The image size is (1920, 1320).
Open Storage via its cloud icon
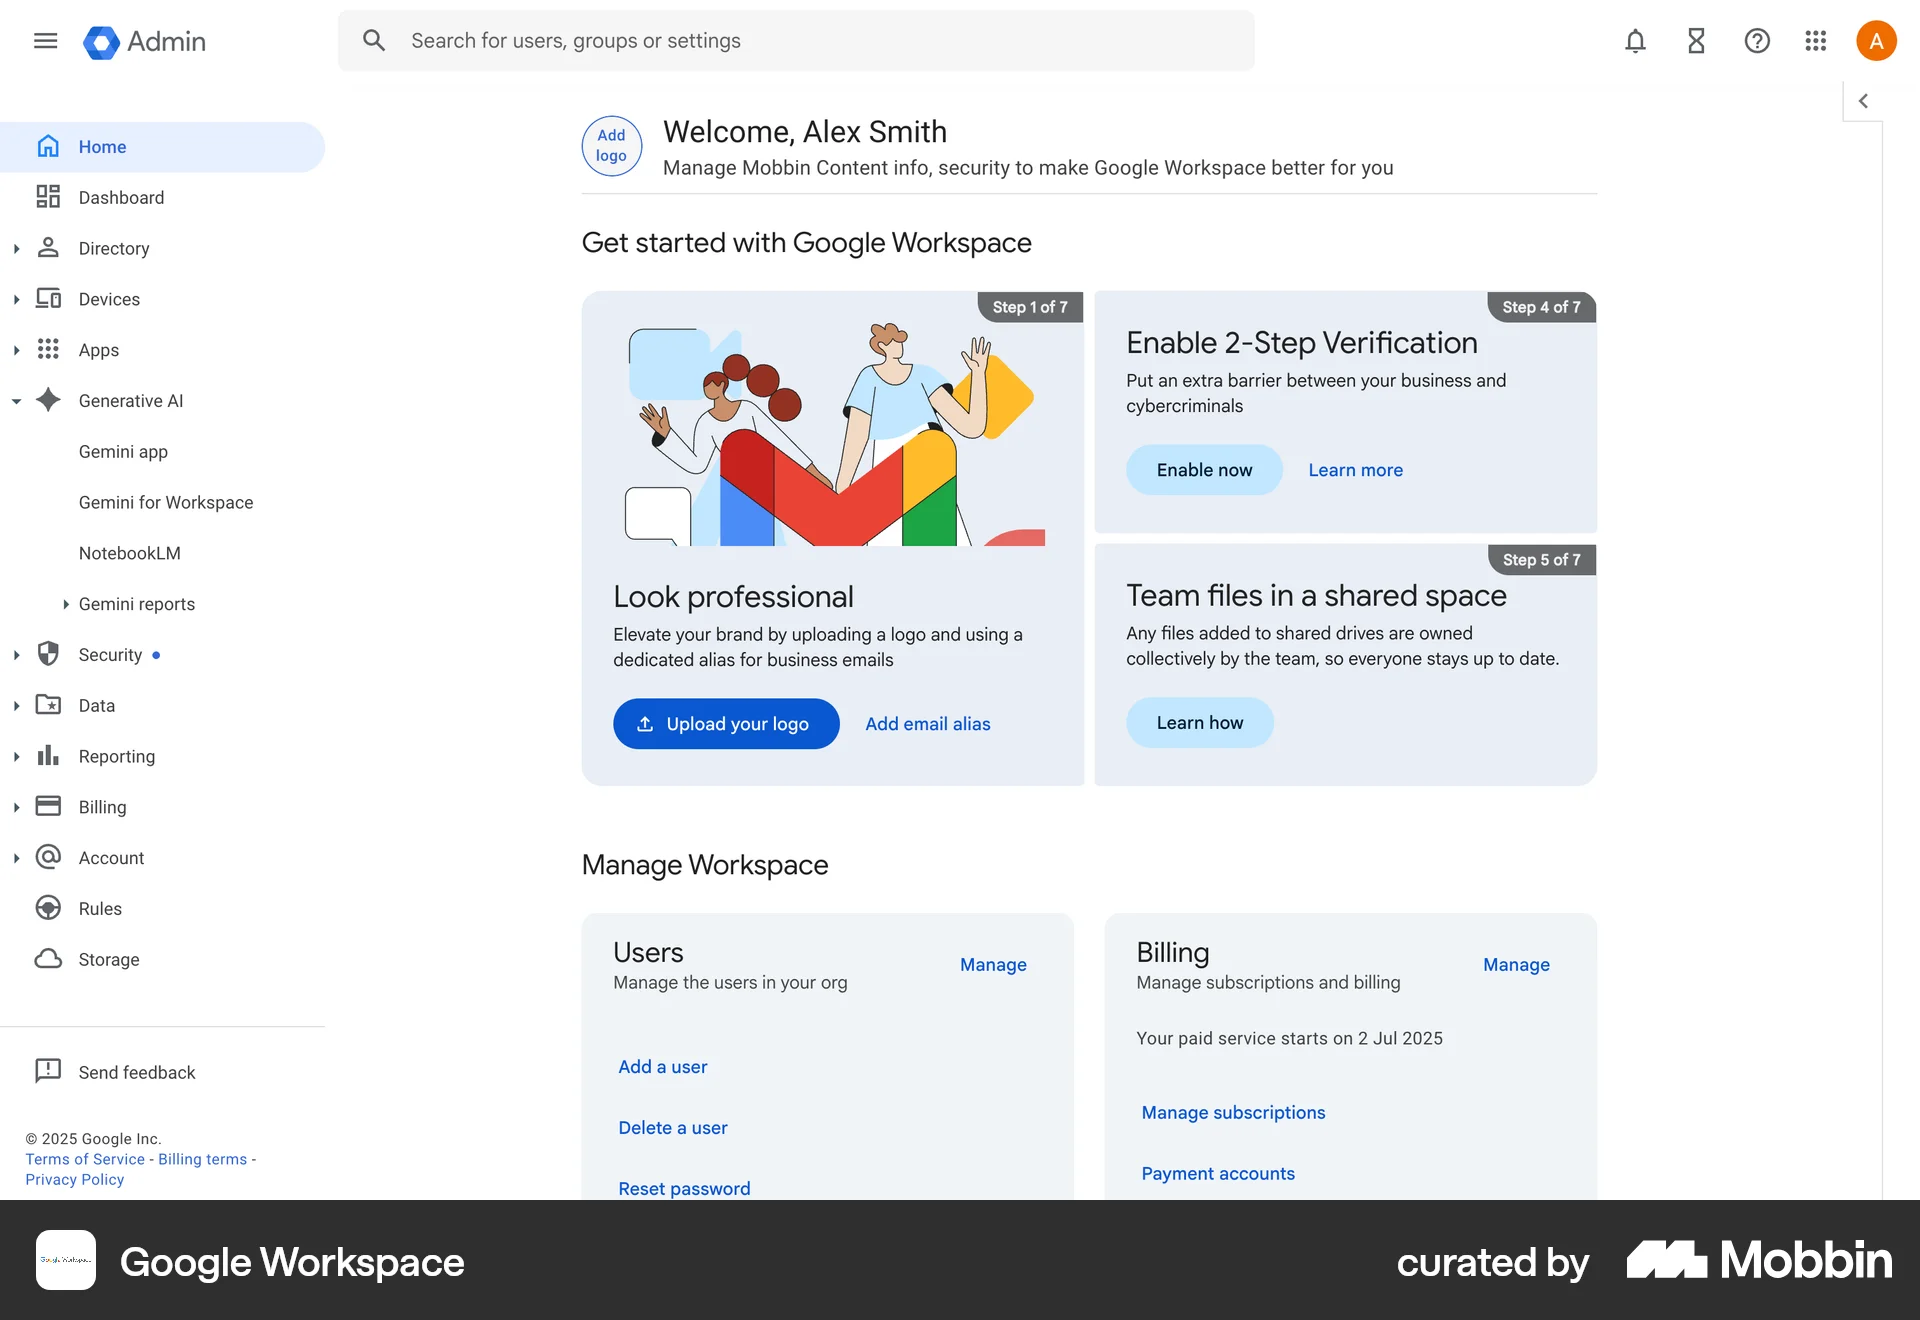point(48,959)
